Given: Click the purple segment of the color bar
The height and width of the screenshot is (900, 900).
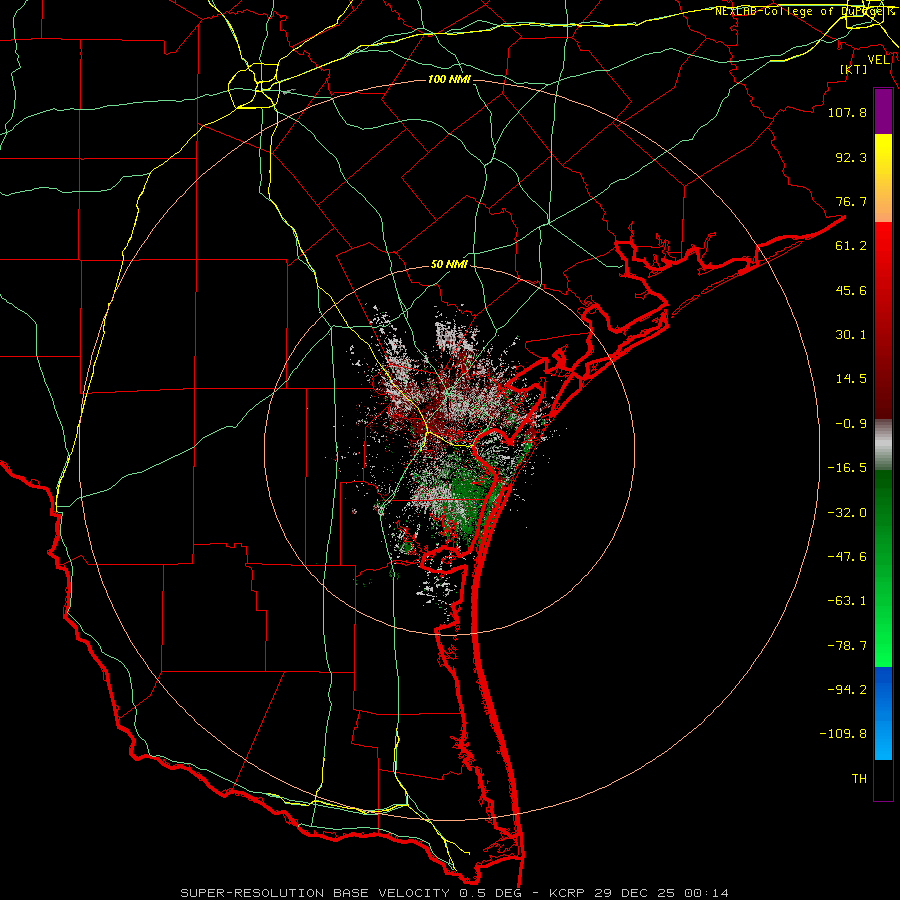Looking at the screenshot, I should point(883,111).
